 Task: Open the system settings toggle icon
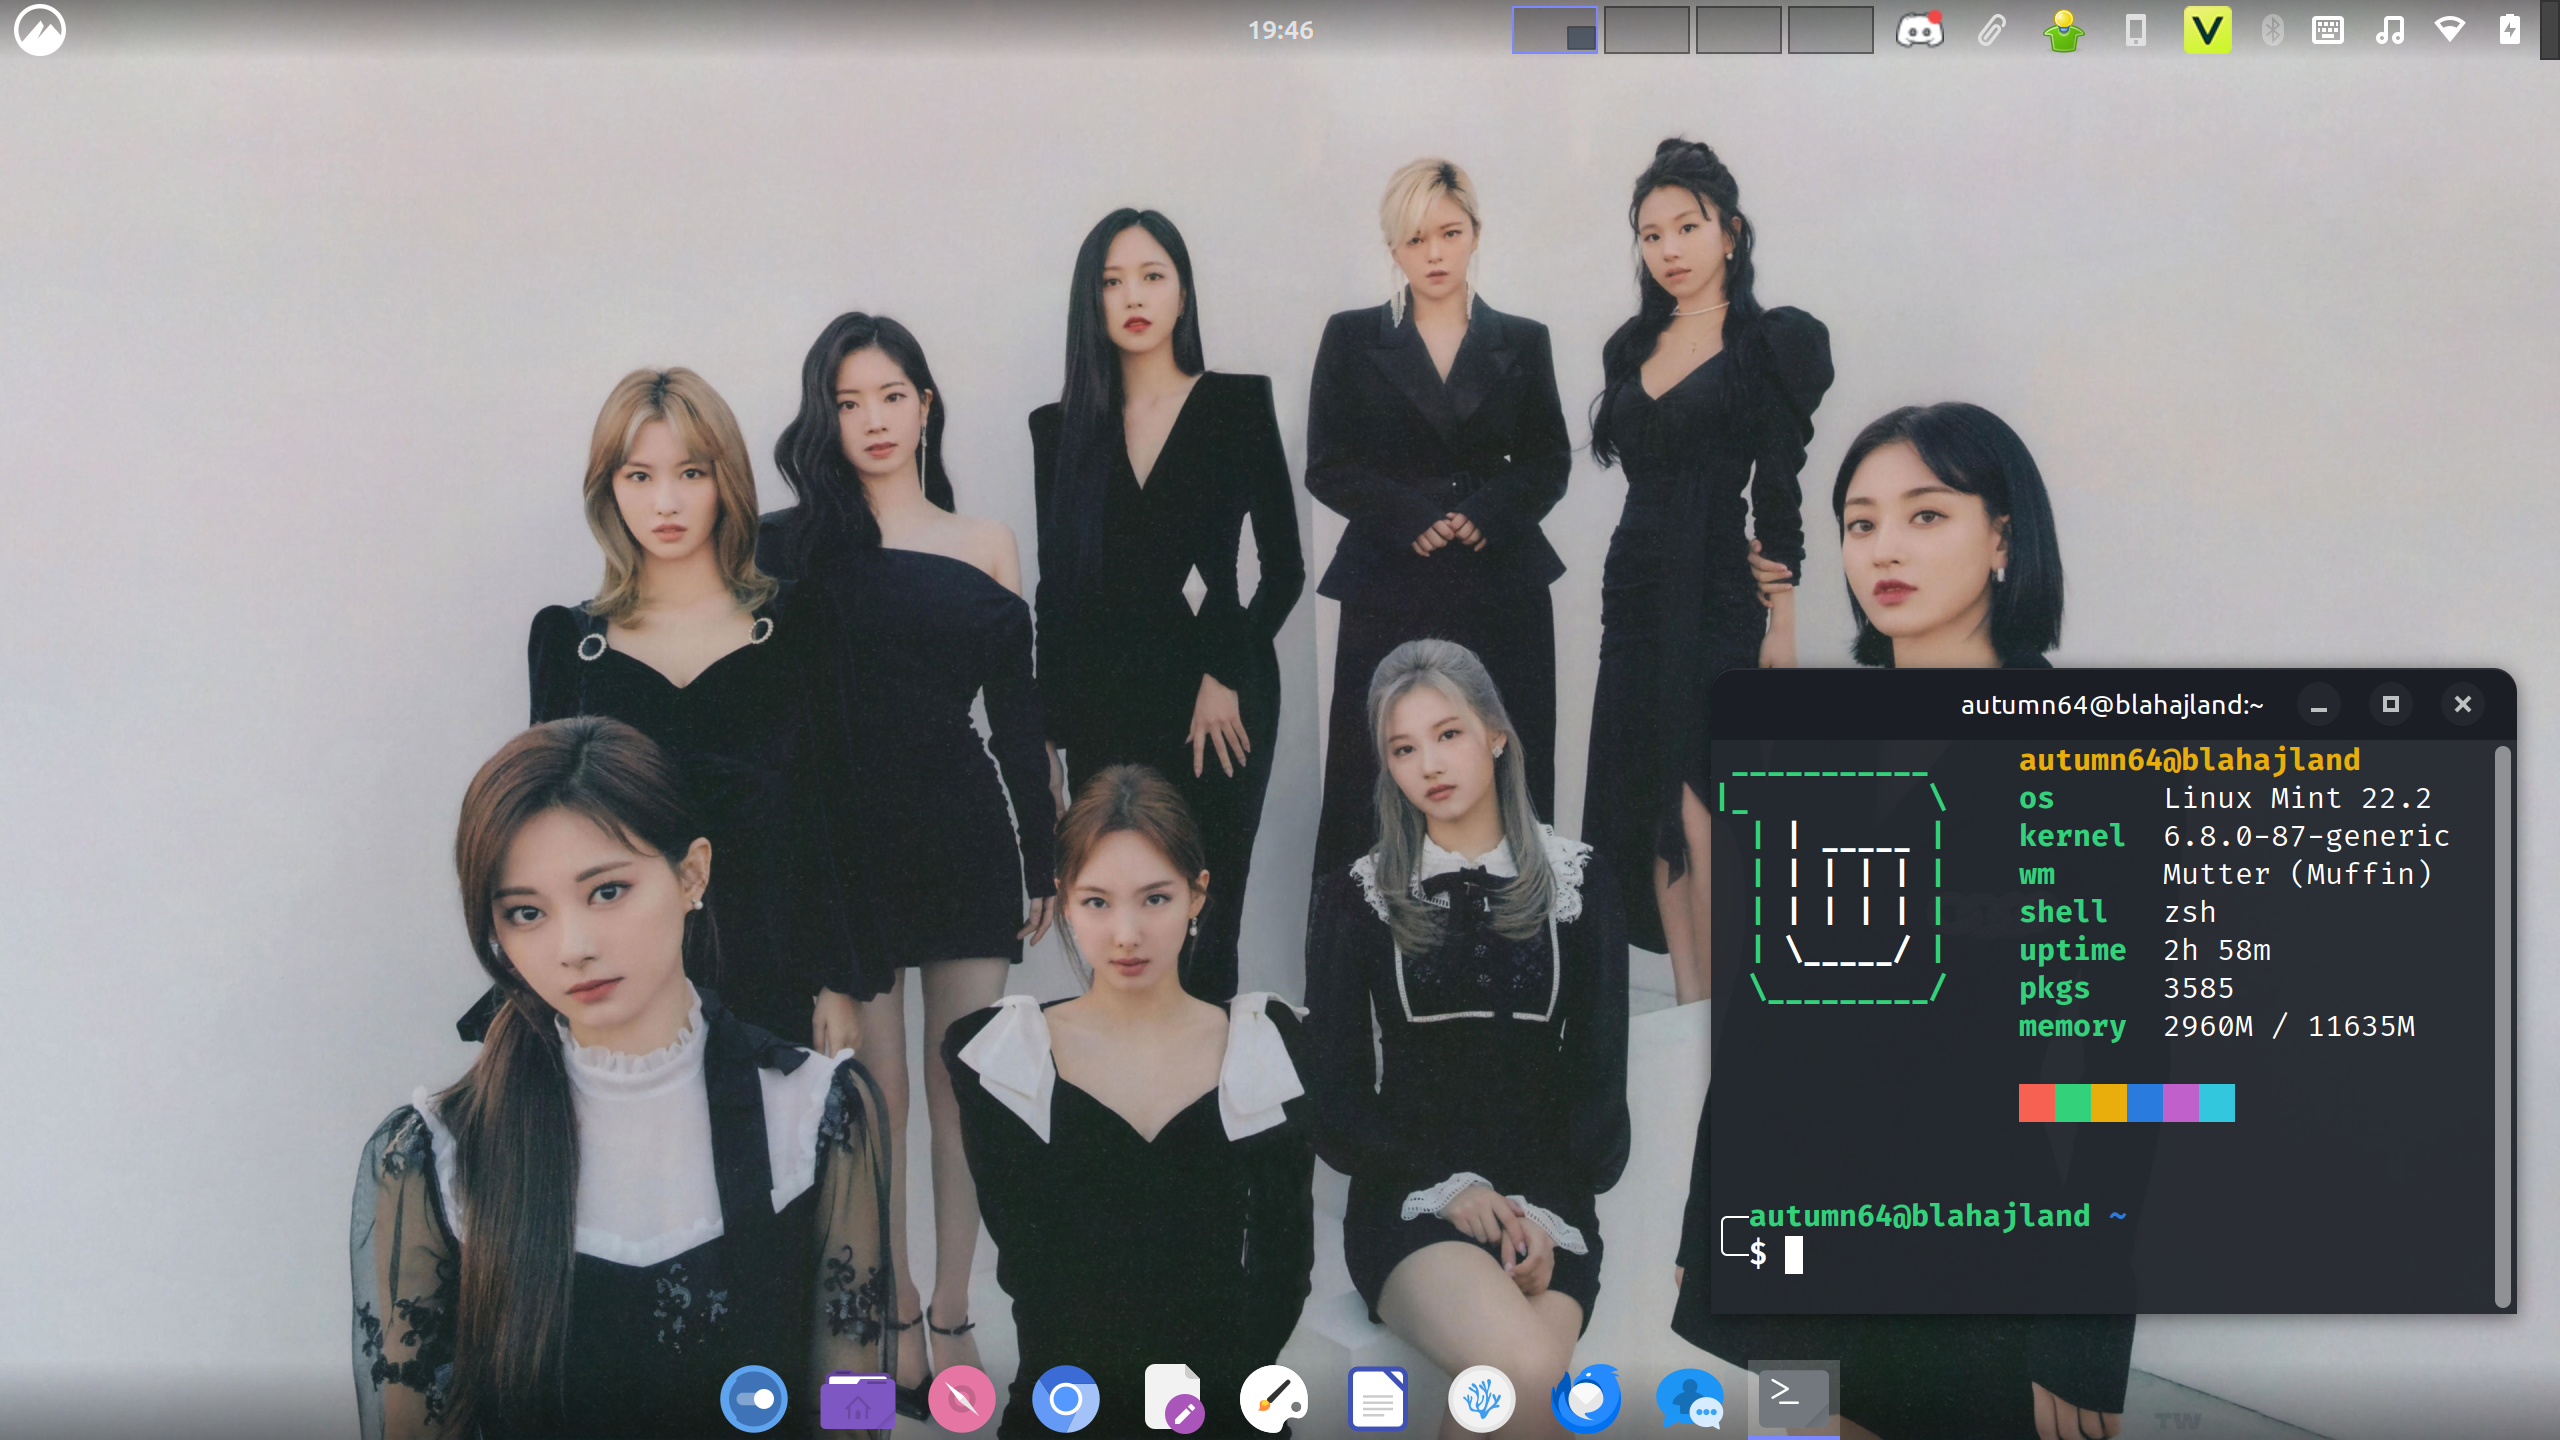pos(754,1399)
